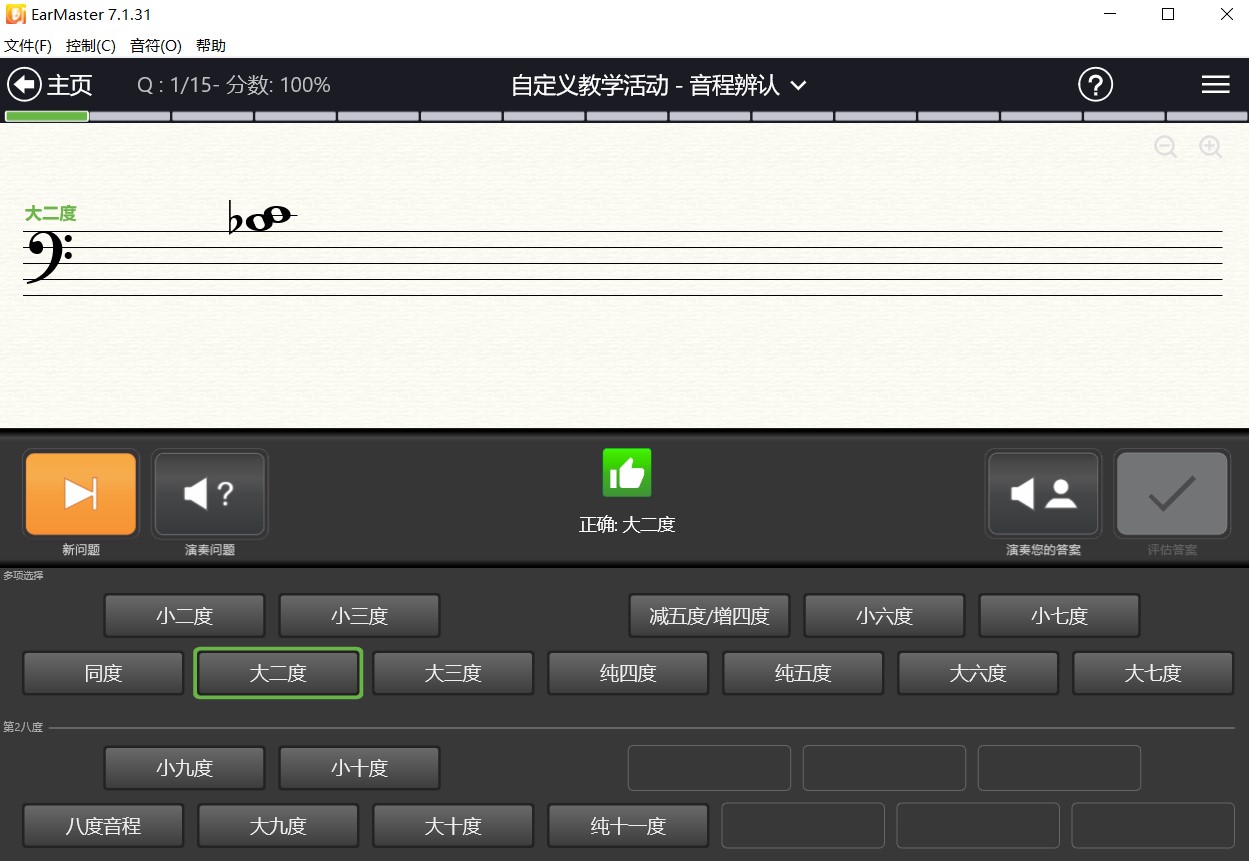Open the hamburger menu
The image size is (1249, 861).
tap(1215, 85)
